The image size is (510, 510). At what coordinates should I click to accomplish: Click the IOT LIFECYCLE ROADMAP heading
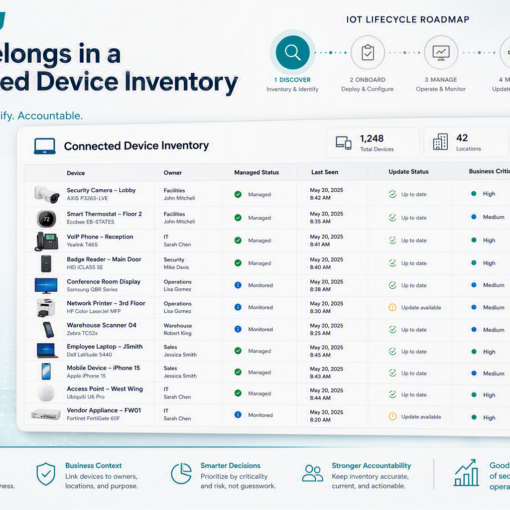pos(408,20)
